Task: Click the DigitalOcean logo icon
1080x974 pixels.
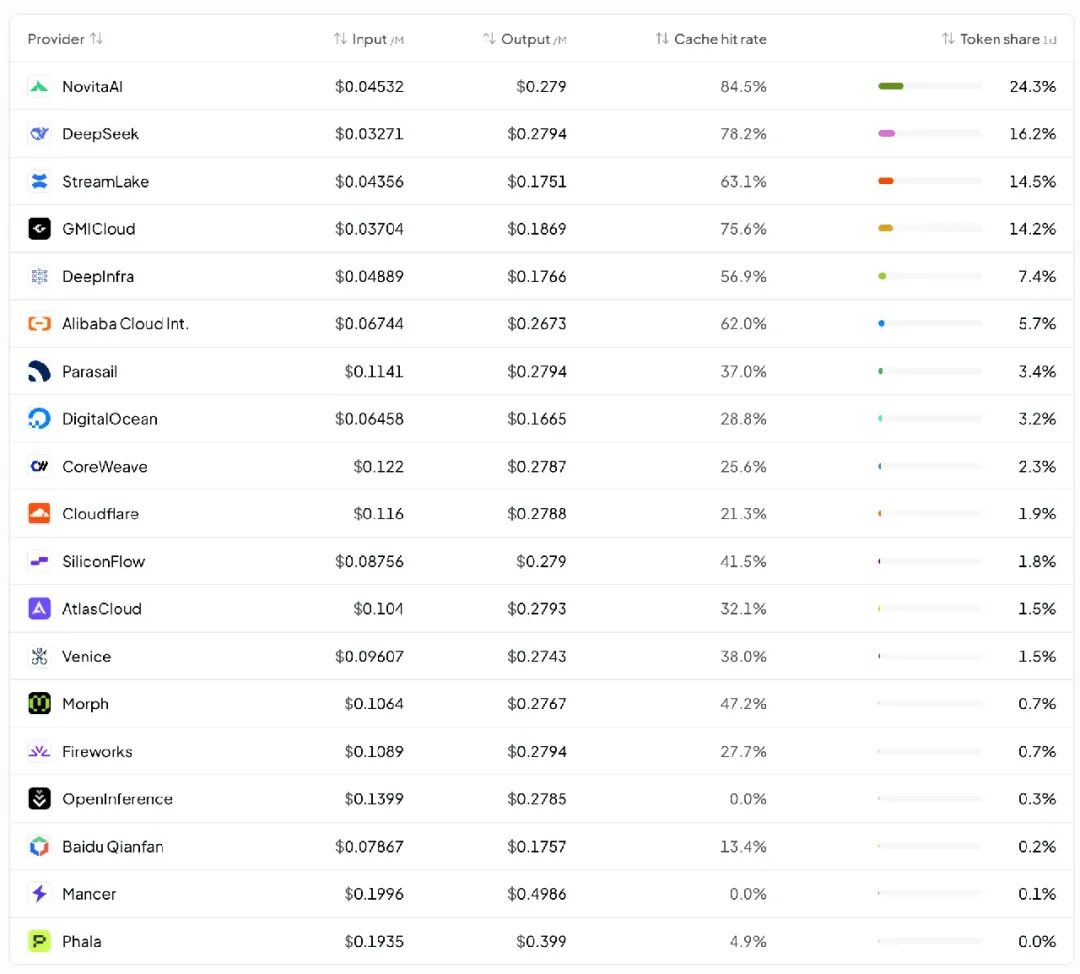Action: point(39,419)
